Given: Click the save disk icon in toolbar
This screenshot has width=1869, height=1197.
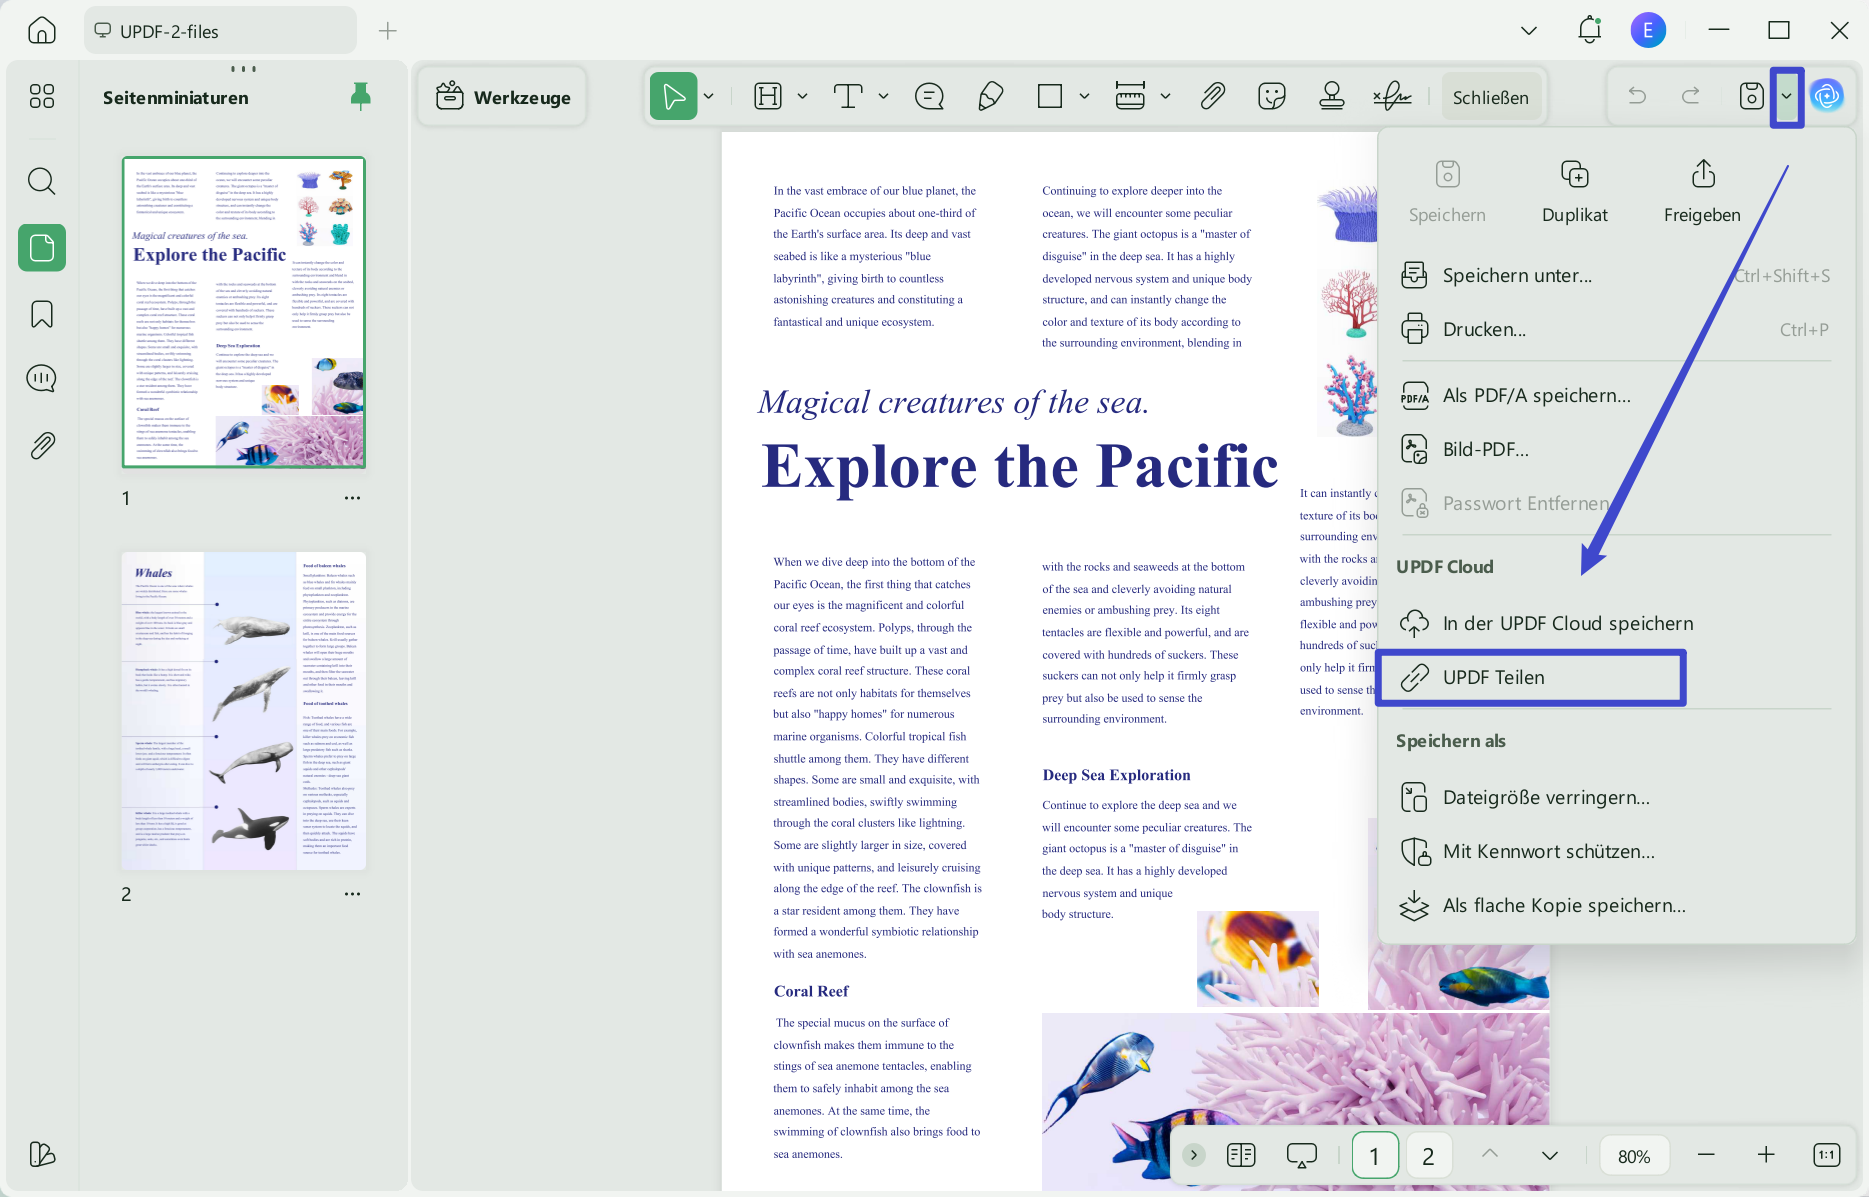Looking at the screenshot, I should [1751, 96].
